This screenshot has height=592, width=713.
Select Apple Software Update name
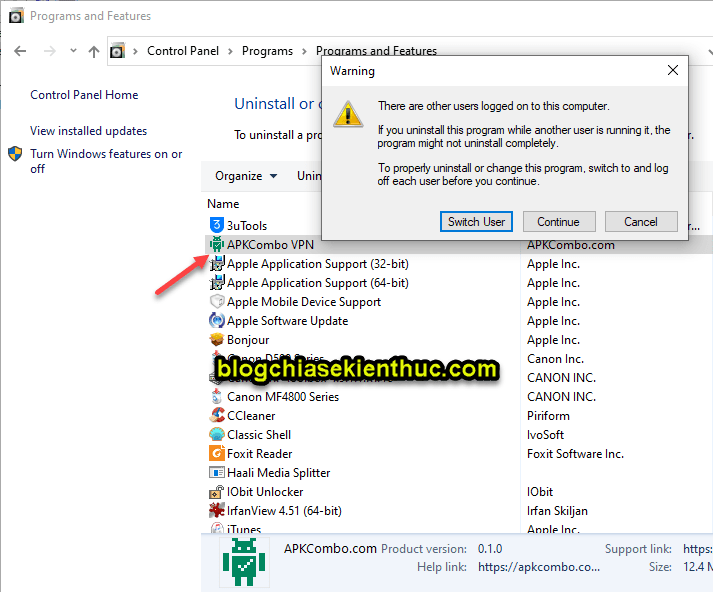coord(287,321)
